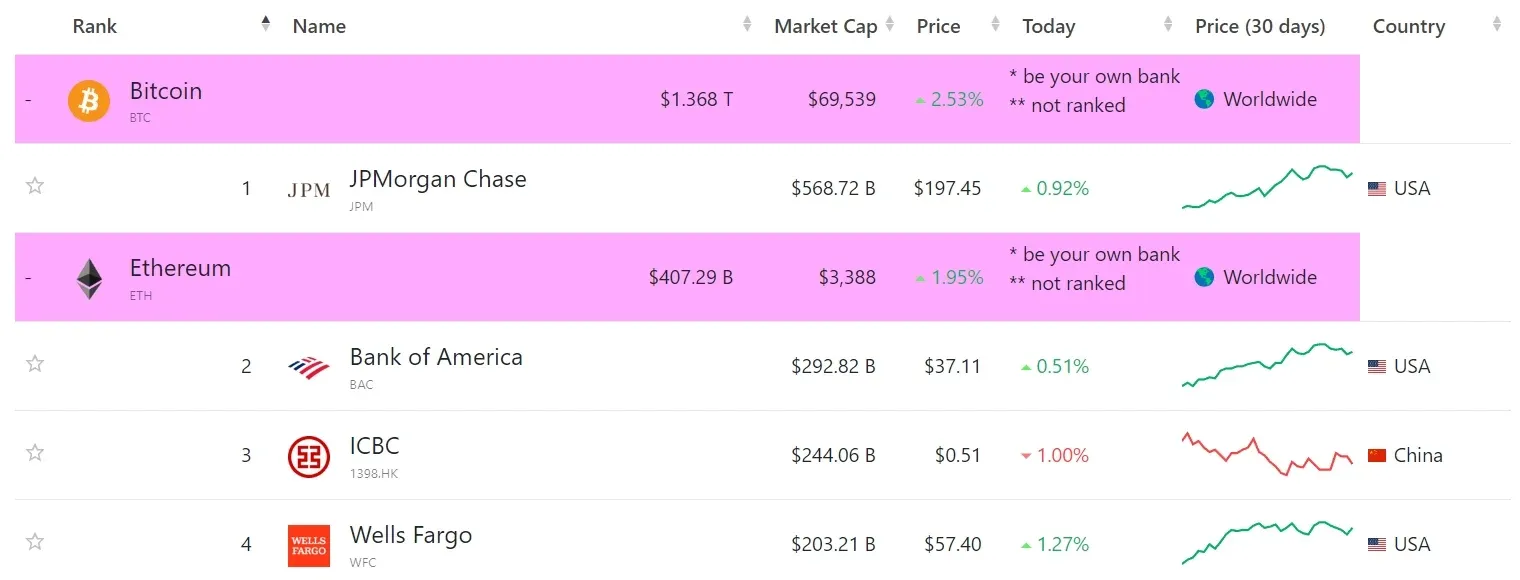Viewport: 1520px width, 580px height.
Task: Click the Name column header
Action: (319, 27)
